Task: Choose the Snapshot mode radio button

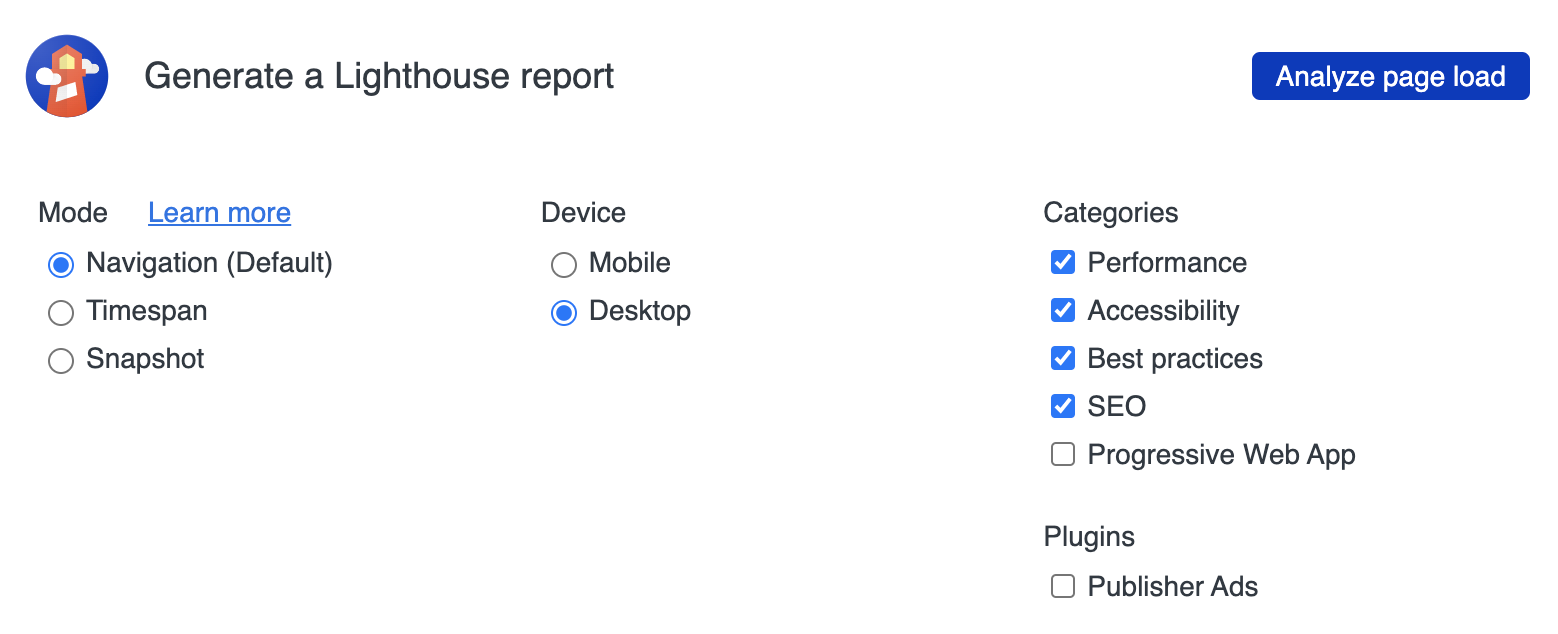Action: click(x=61, y=360)
